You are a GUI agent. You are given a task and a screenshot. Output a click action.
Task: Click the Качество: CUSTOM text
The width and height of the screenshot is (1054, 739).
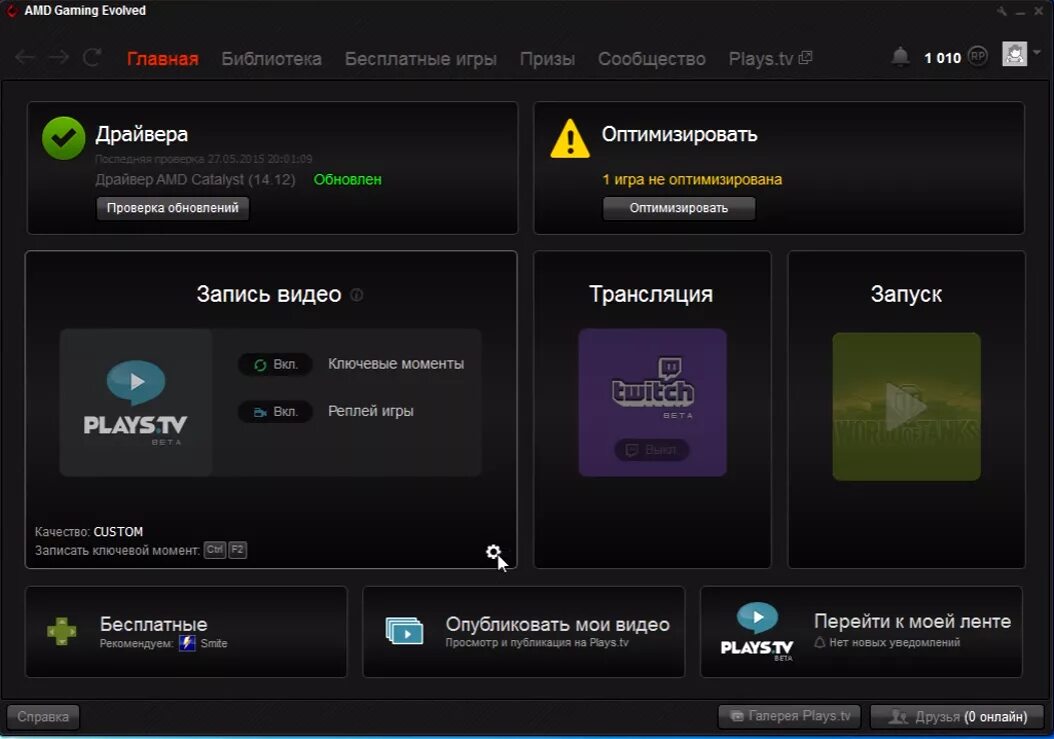[x=89, y=532]
